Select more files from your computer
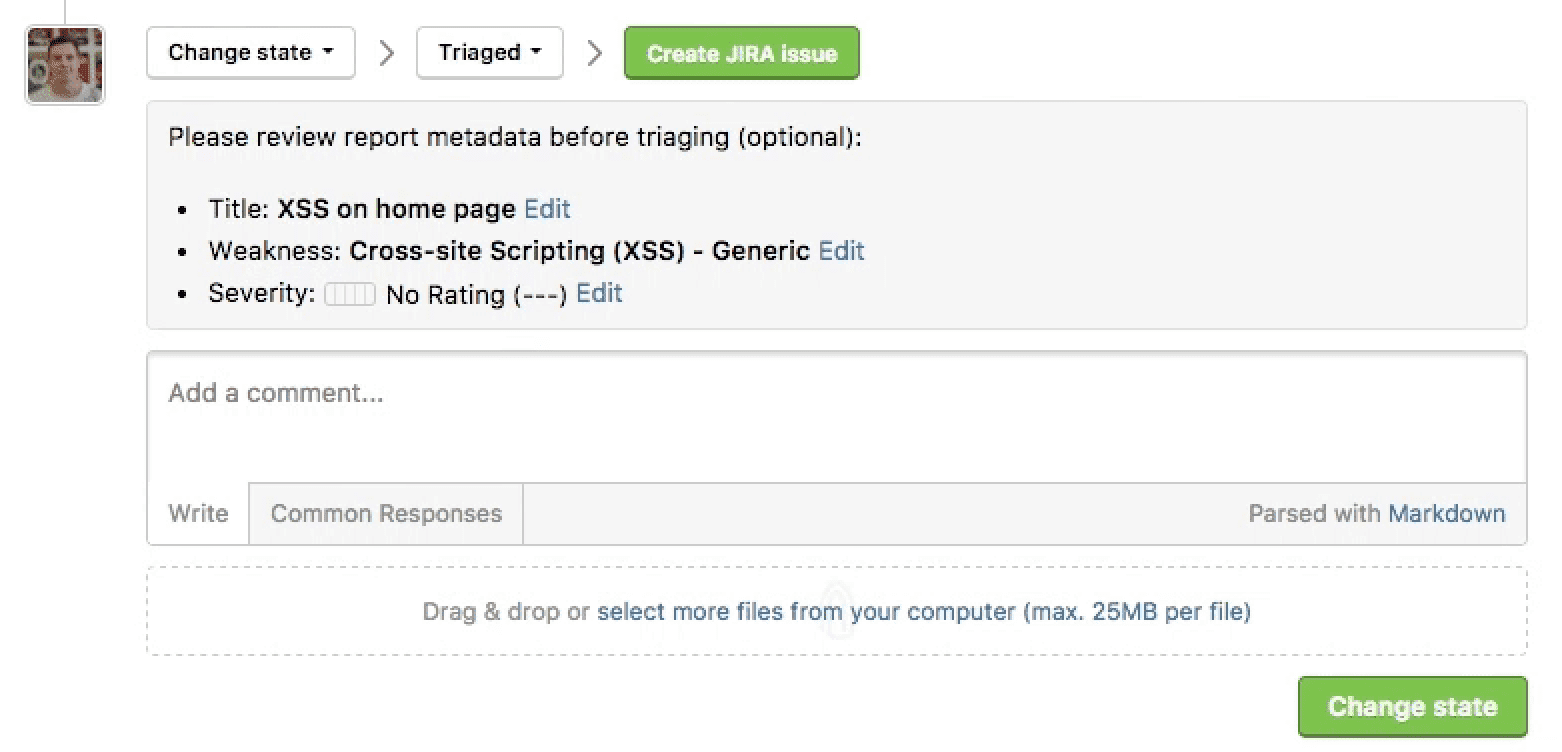This screenshot has width=1562, height=752. [x=806, y=611]
